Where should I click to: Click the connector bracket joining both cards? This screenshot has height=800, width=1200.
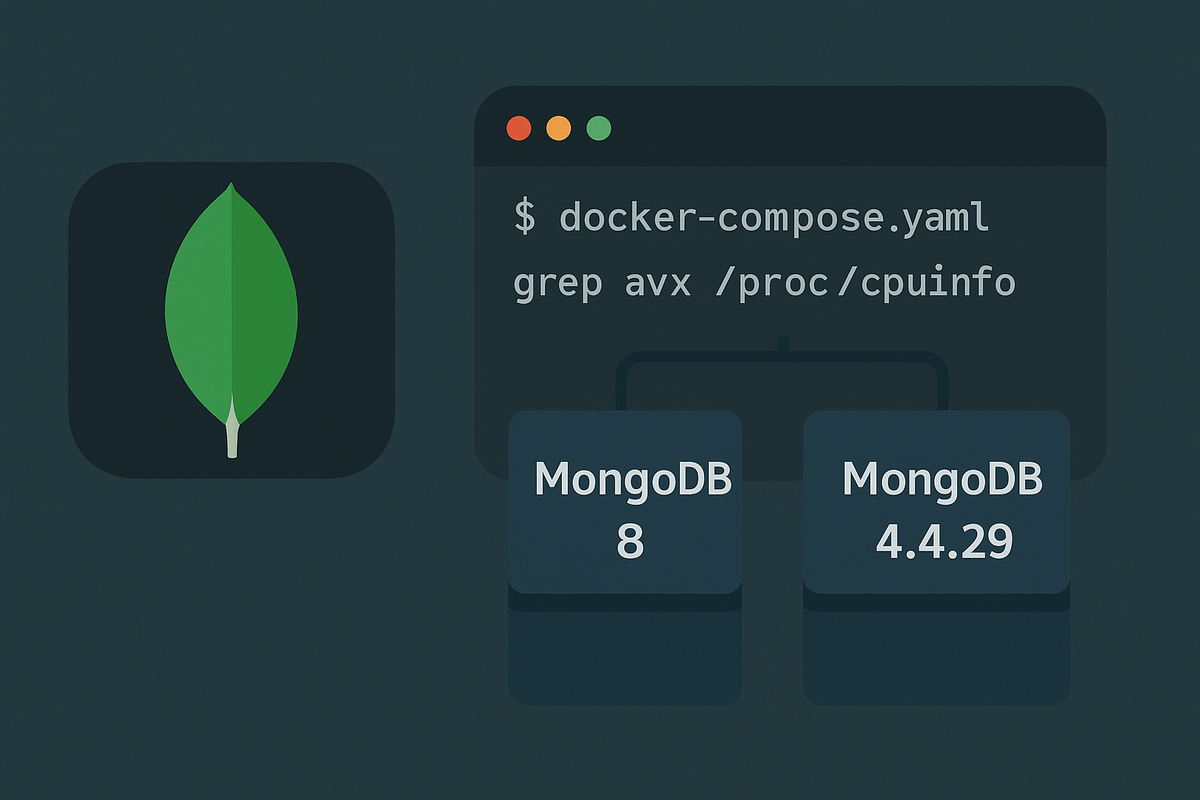coord(782,360)
